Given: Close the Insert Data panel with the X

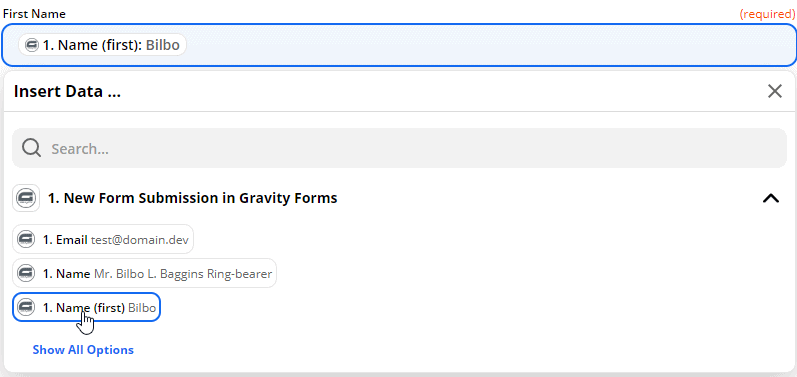Looking at the screenshot, I should click(775, 91).
